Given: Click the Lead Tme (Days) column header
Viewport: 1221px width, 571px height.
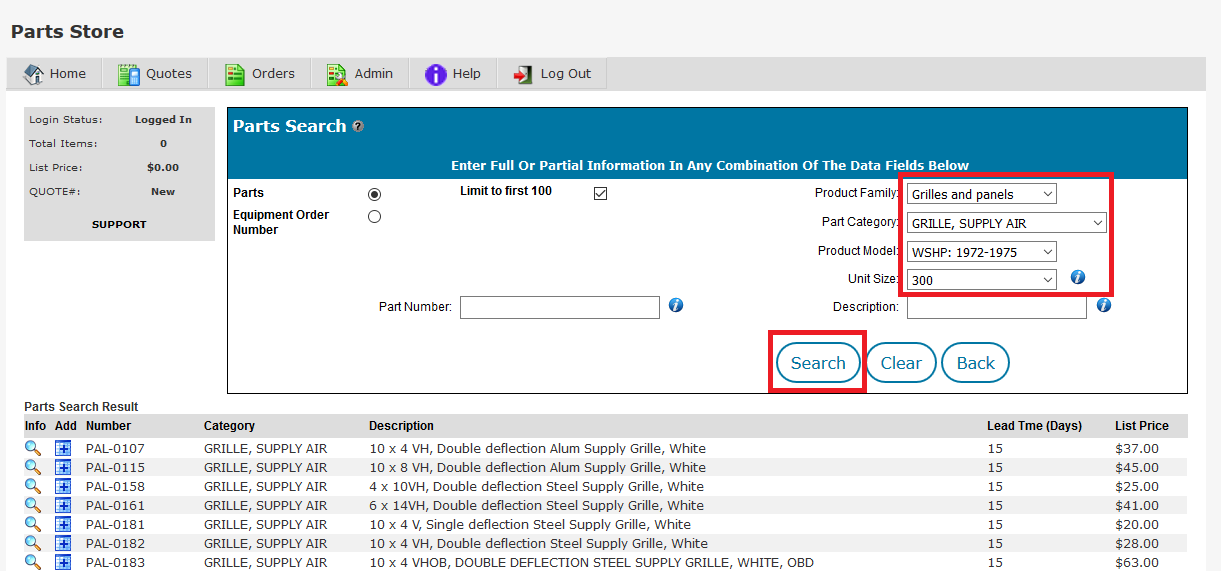Looking at the screenshot, I should (x=1034, y=426).
